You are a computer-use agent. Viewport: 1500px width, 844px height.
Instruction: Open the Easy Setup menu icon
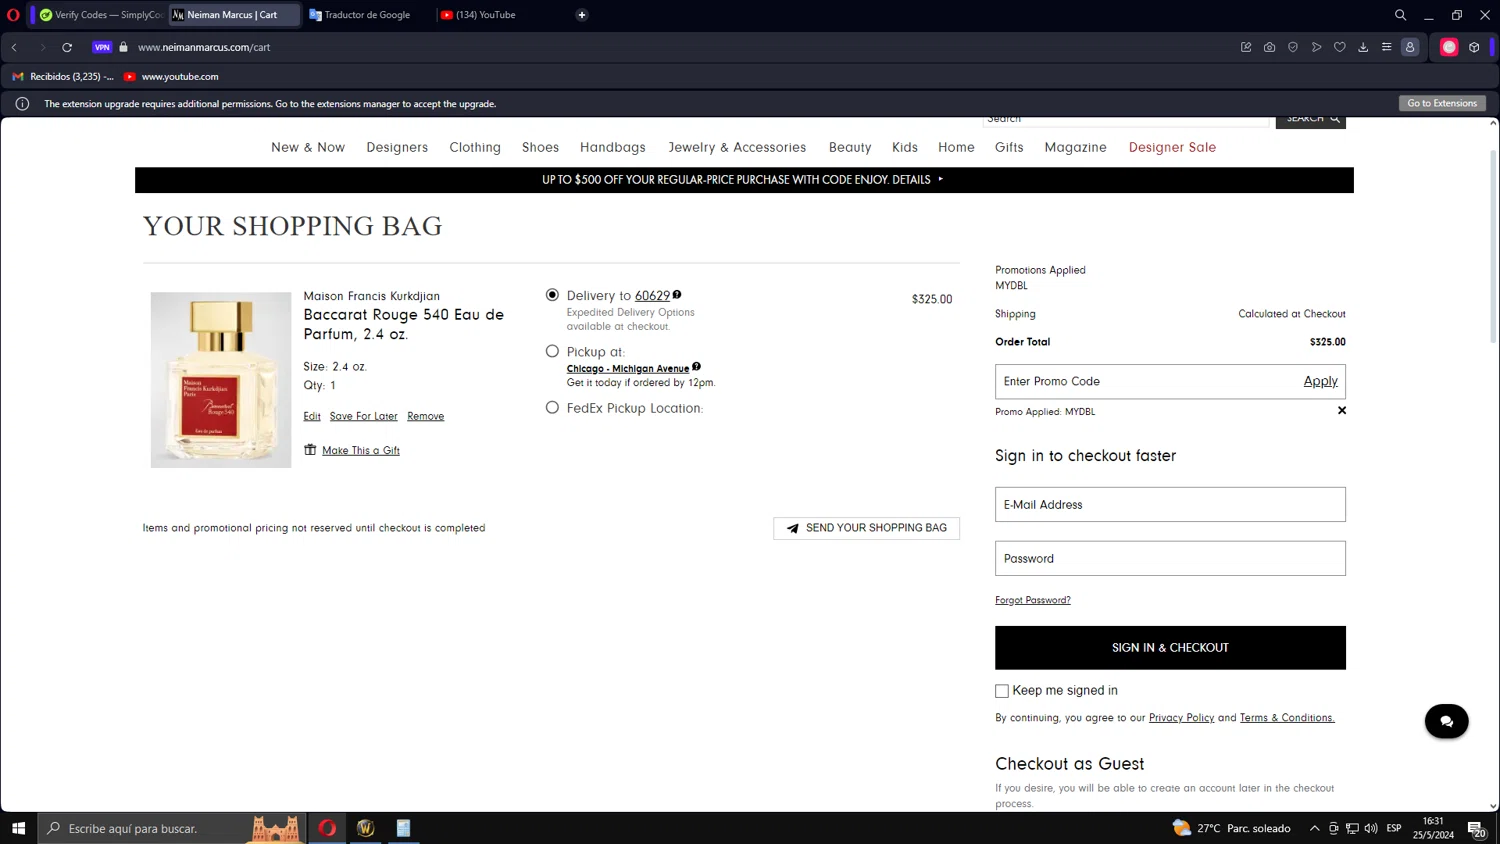[x=1386, y=47]
